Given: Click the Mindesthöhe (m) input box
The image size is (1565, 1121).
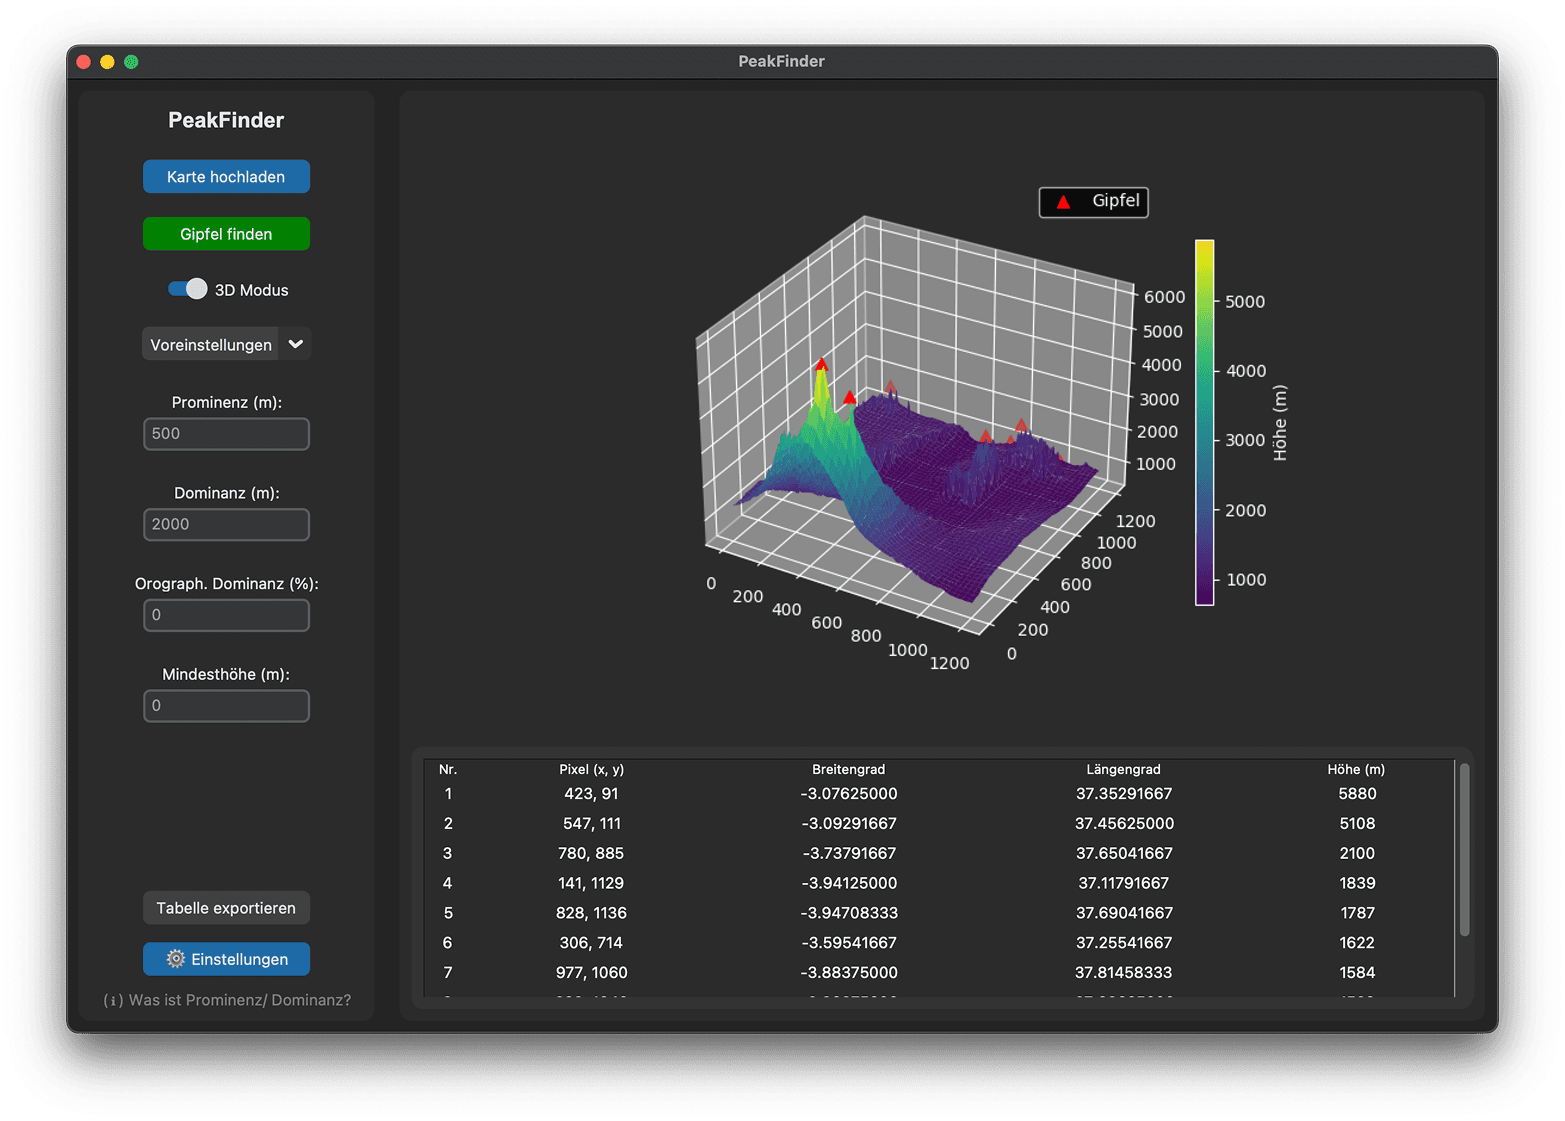Looking at the screenshot, I should (226, 706).
